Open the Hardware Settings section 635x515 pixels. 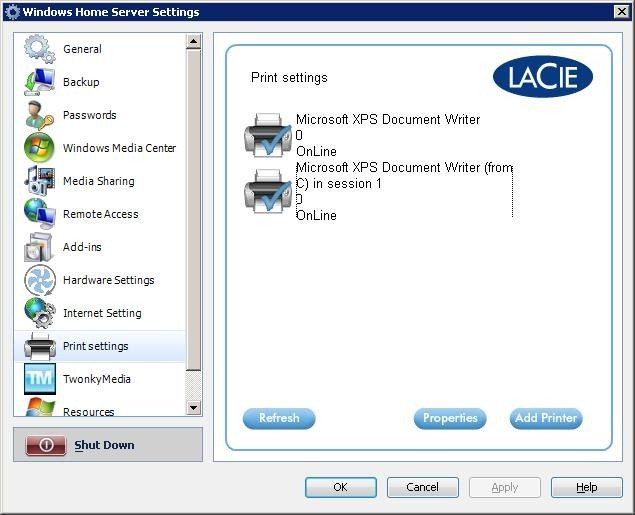(x=109, y=280)
